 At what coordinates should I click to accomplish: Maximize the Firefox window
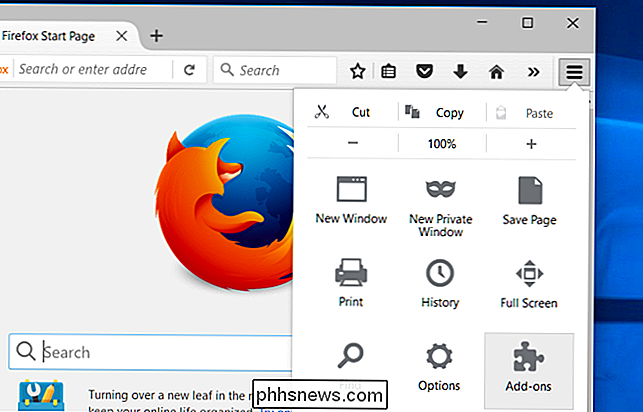[528, 23]
